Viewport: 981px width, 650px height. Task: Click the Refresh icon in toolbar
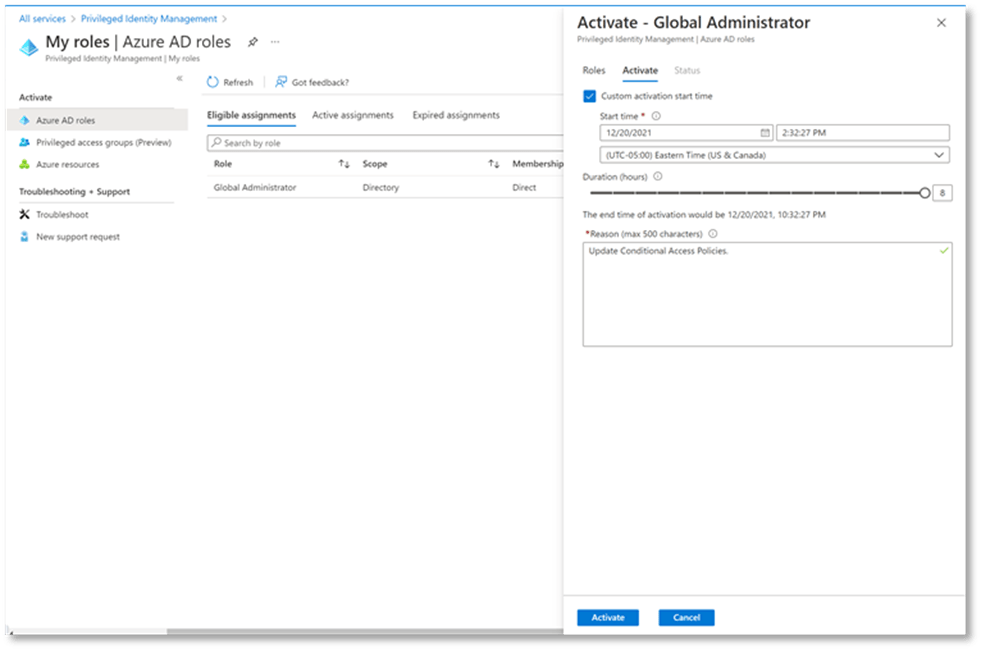tap(213, 82)
